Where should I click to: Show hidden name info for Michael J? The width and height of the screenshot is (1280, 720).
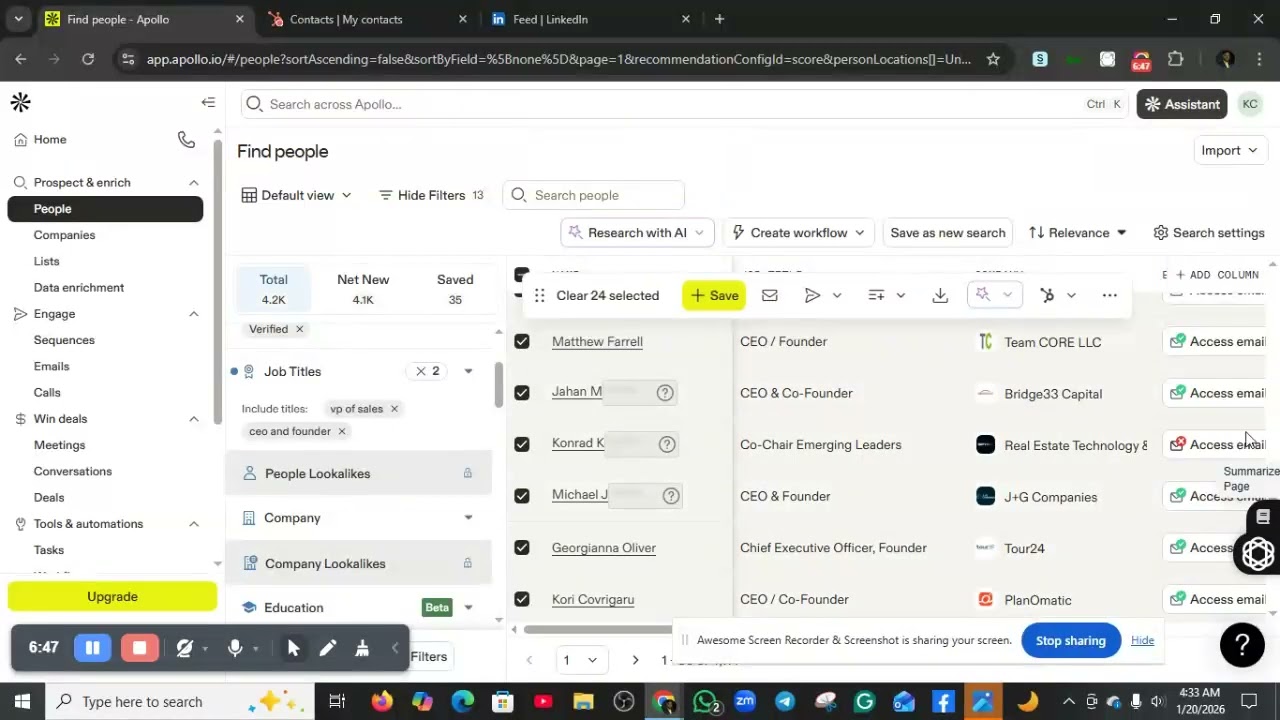(x=671, y=496)
